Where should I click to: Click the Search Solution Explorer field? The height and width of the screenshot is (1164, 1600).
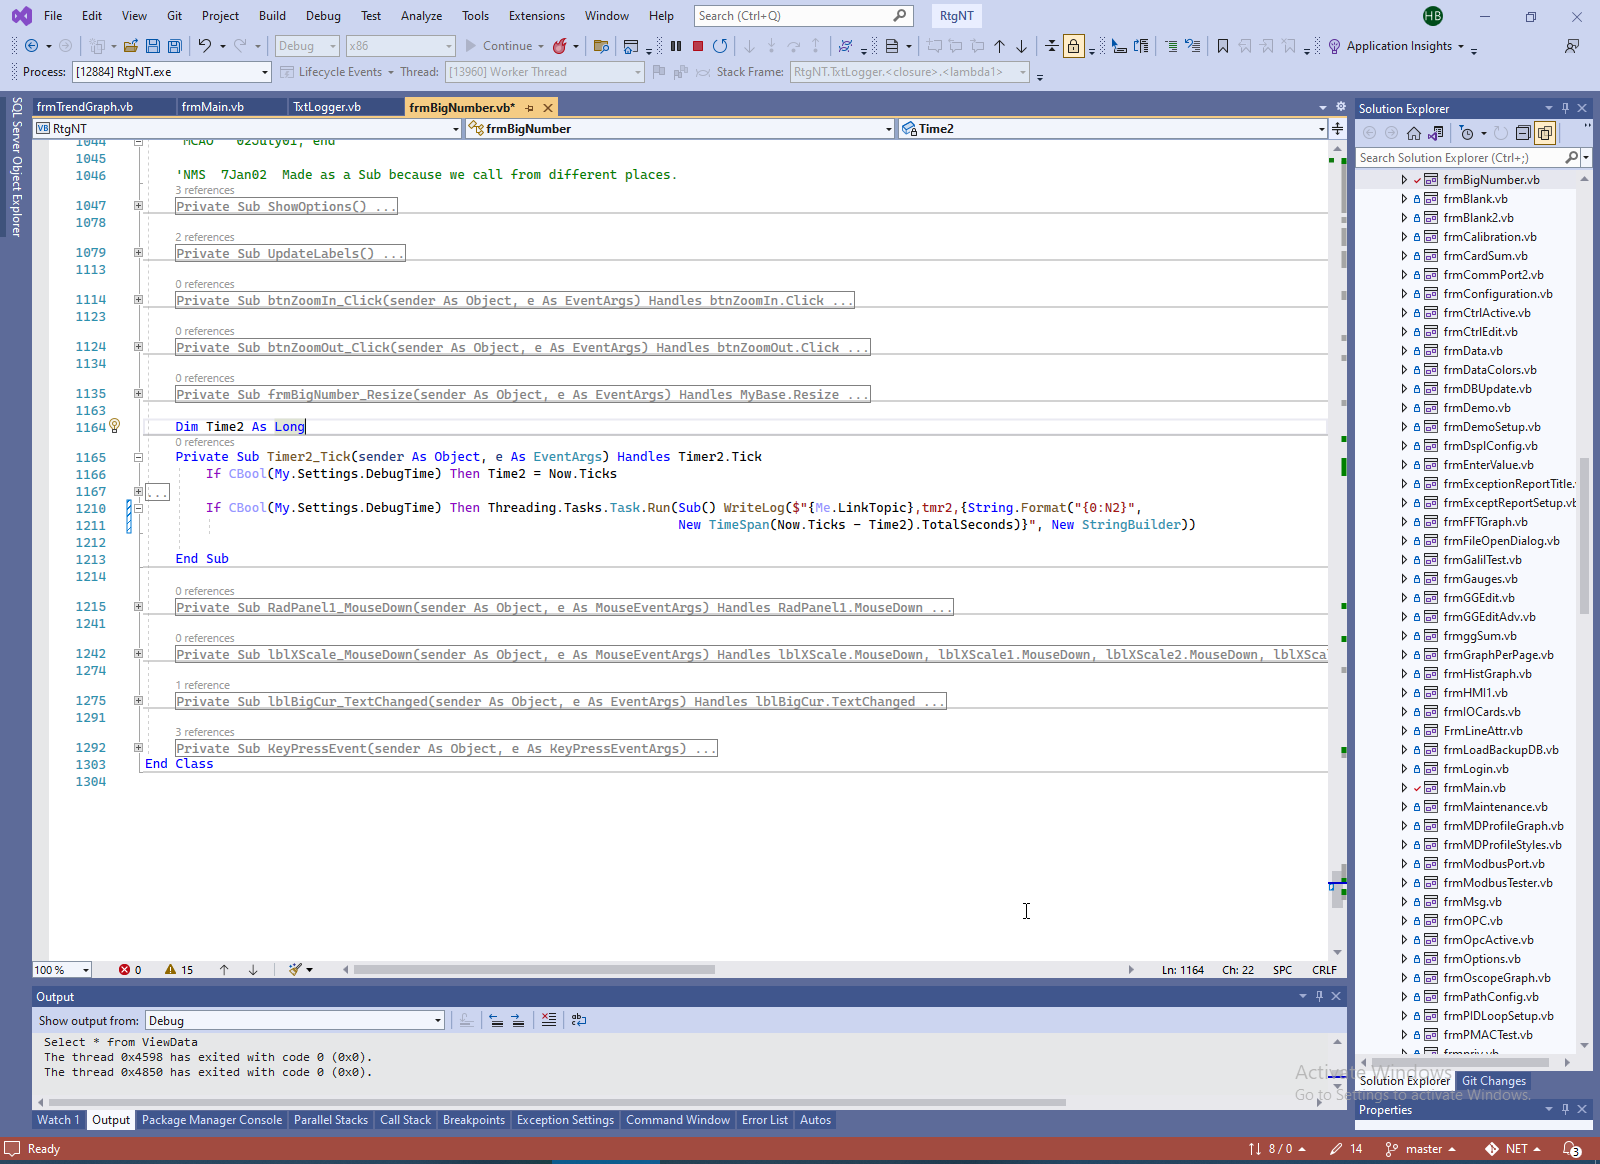click(1467, 157)
